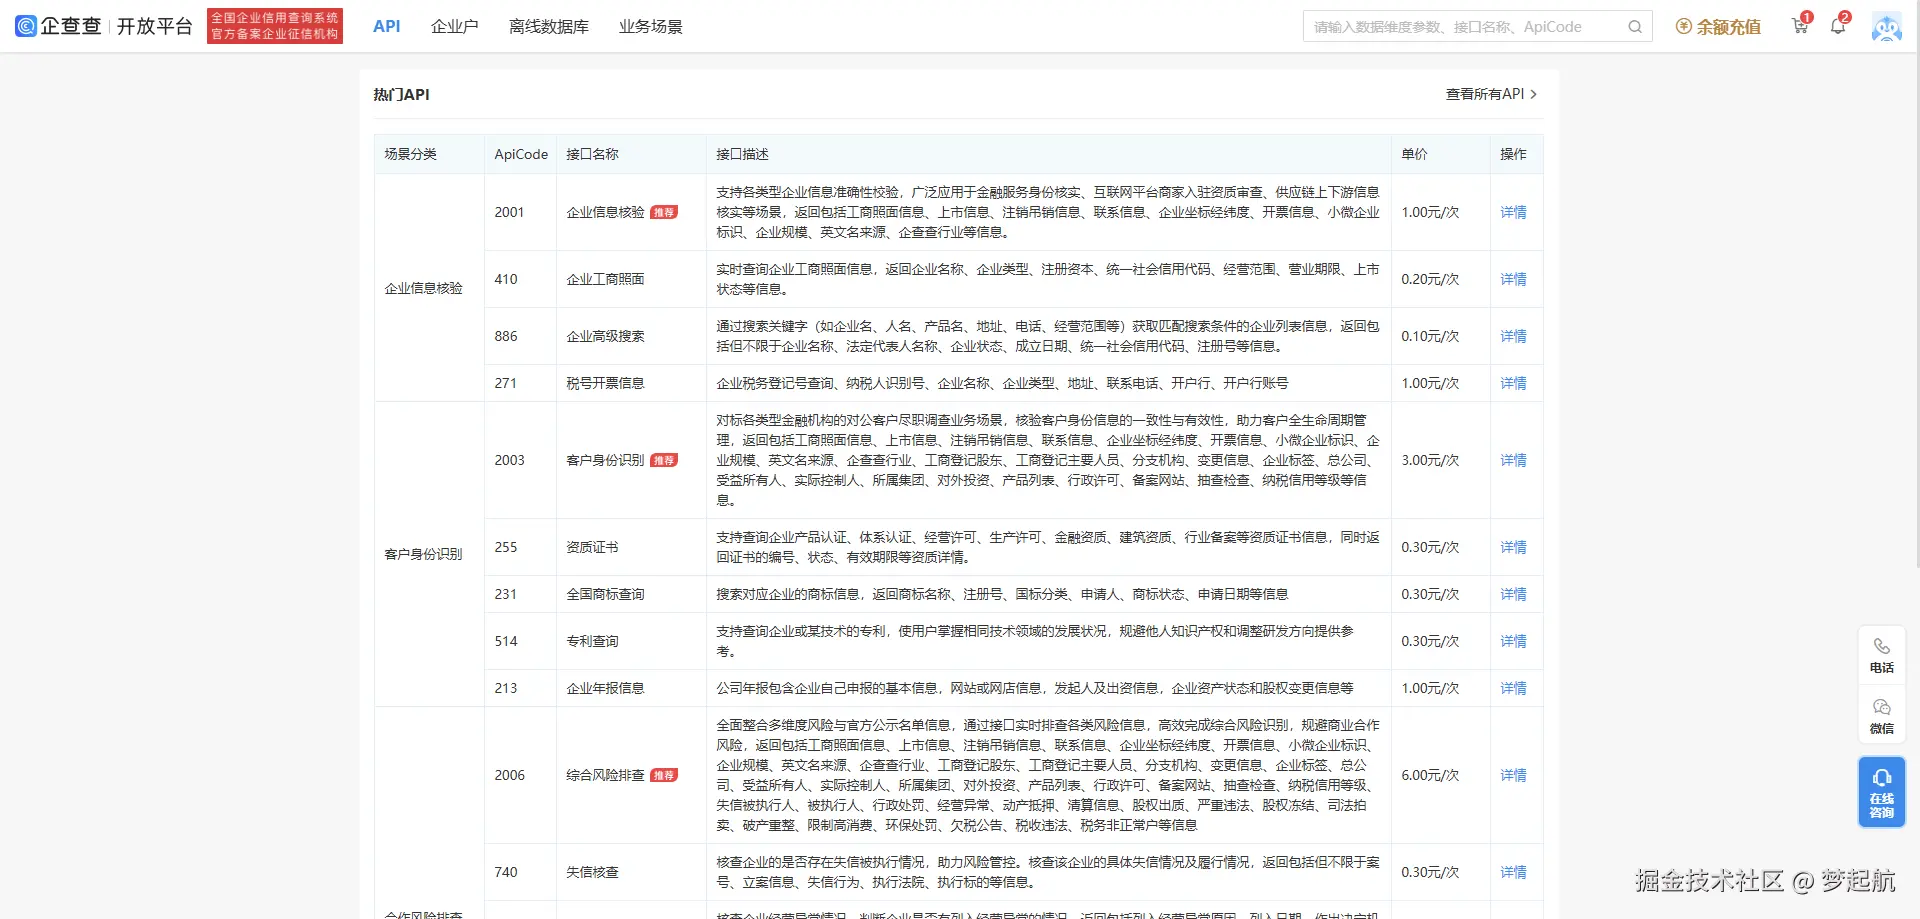Select the API navigation tab

tap(386, 26)
